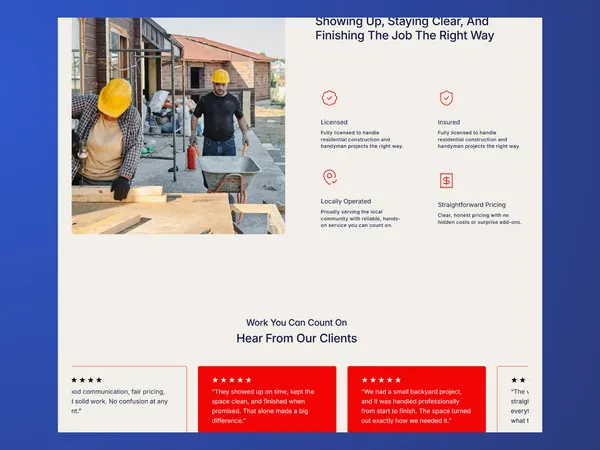Click 'Work You Can Count On' subtitle
Image resolution: width=600 pixels, height=450 pixels.
297,323
